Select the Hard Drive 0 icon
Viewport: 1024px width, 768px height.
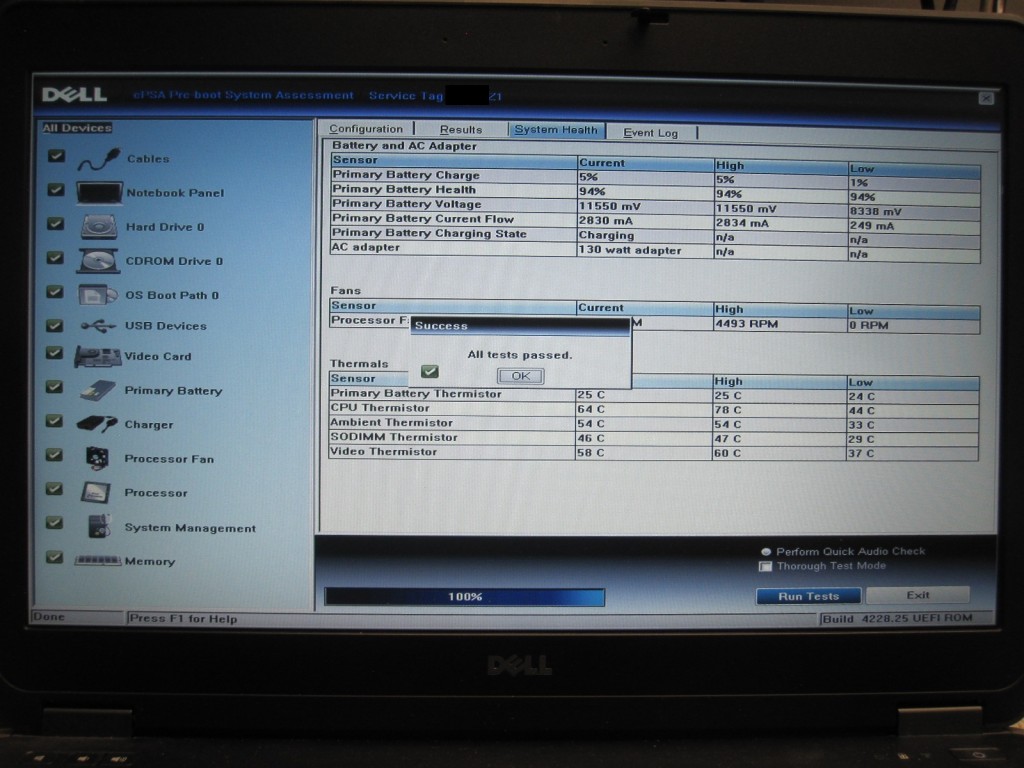click(99, 227)
